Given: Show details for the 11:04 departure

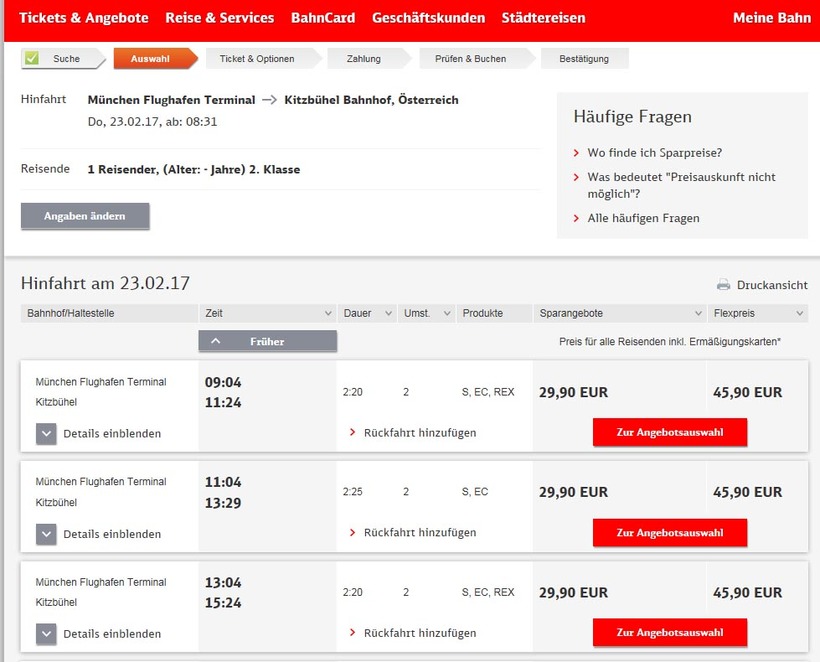Looking at the screenshot, I should (x=47, y=534).
